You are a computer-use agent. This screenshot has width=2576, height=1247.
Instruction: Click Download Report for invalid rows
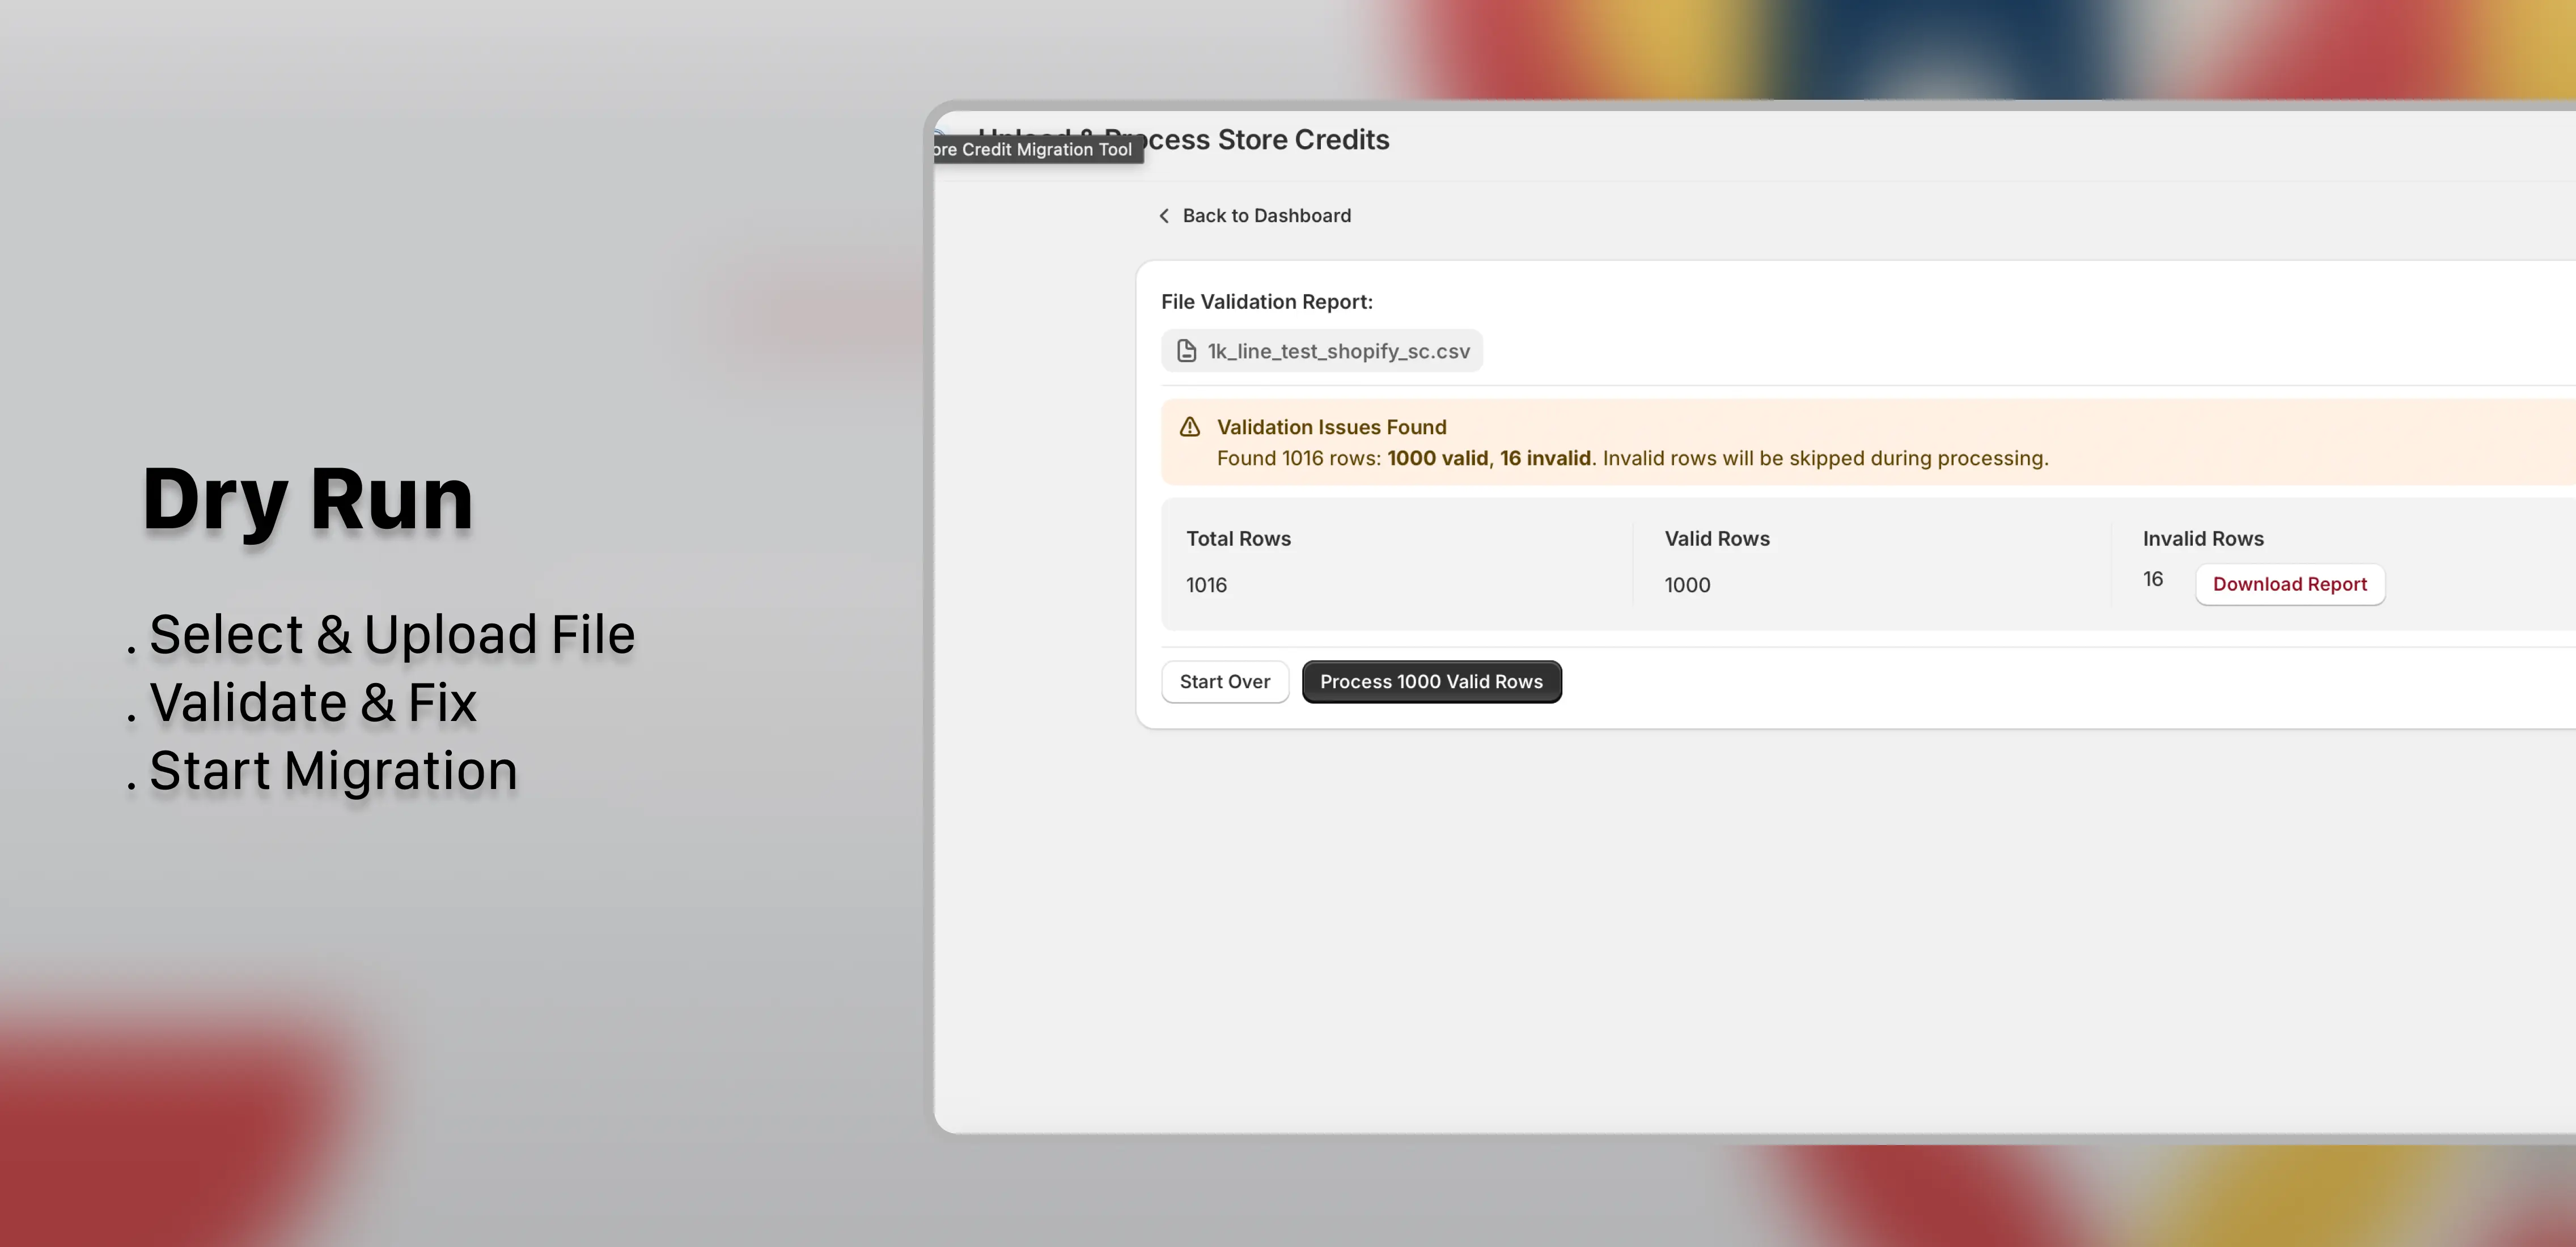[x=2290, y=584]
